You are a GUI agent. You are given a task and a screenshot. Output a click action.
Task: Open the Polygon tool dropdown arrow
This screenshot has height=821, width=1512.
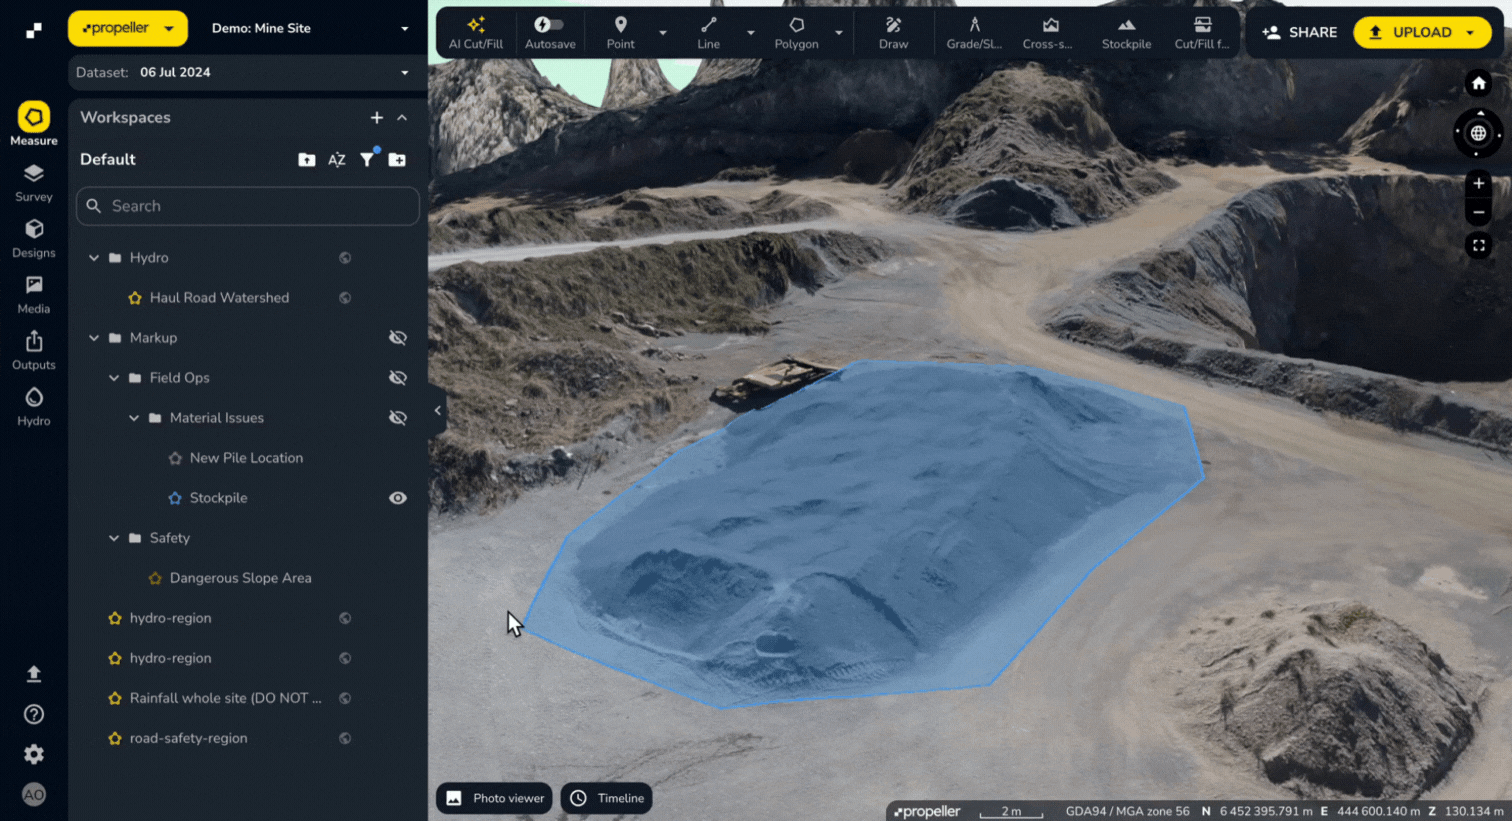[x=839, y=33]
